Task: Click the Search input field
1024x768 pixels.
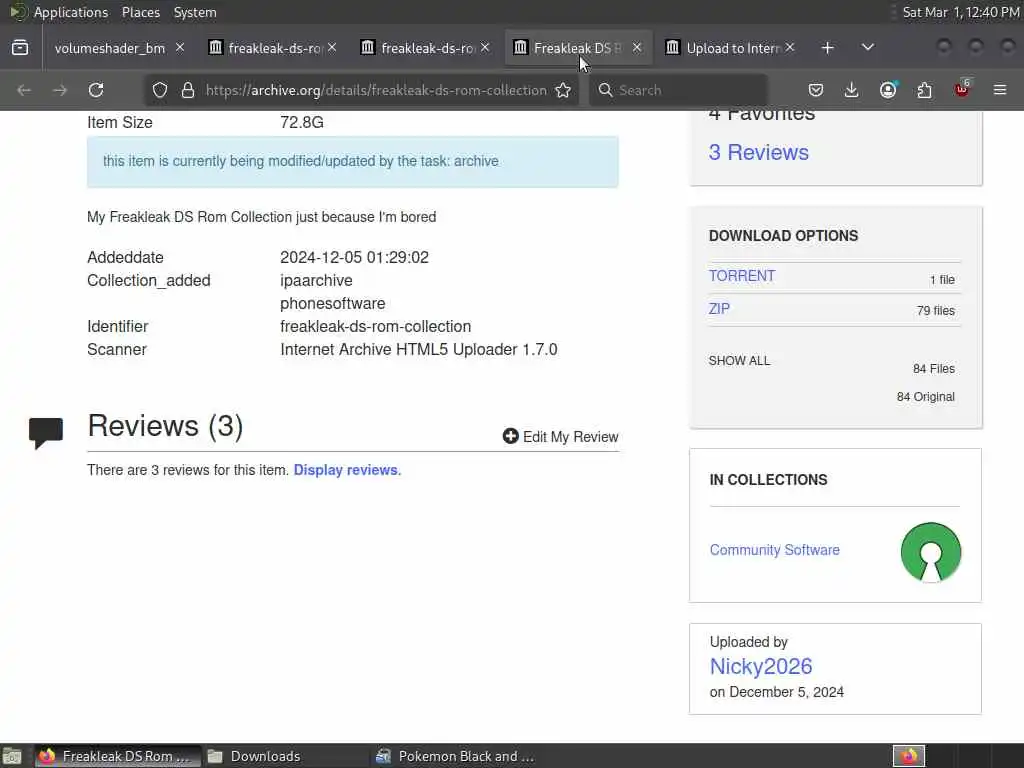Action: click(679, 90)
